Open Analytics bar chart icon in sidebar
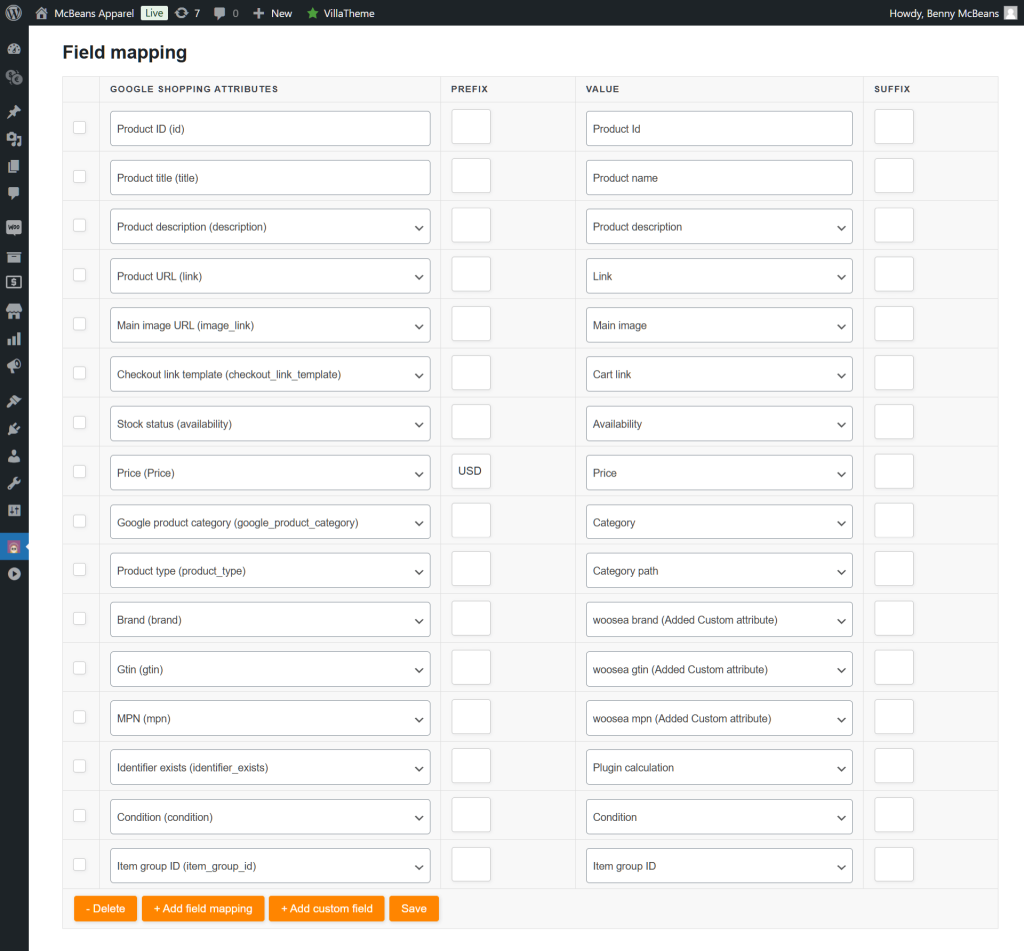The width and height of the screenshot is (1024, 951). click(14, 339)
